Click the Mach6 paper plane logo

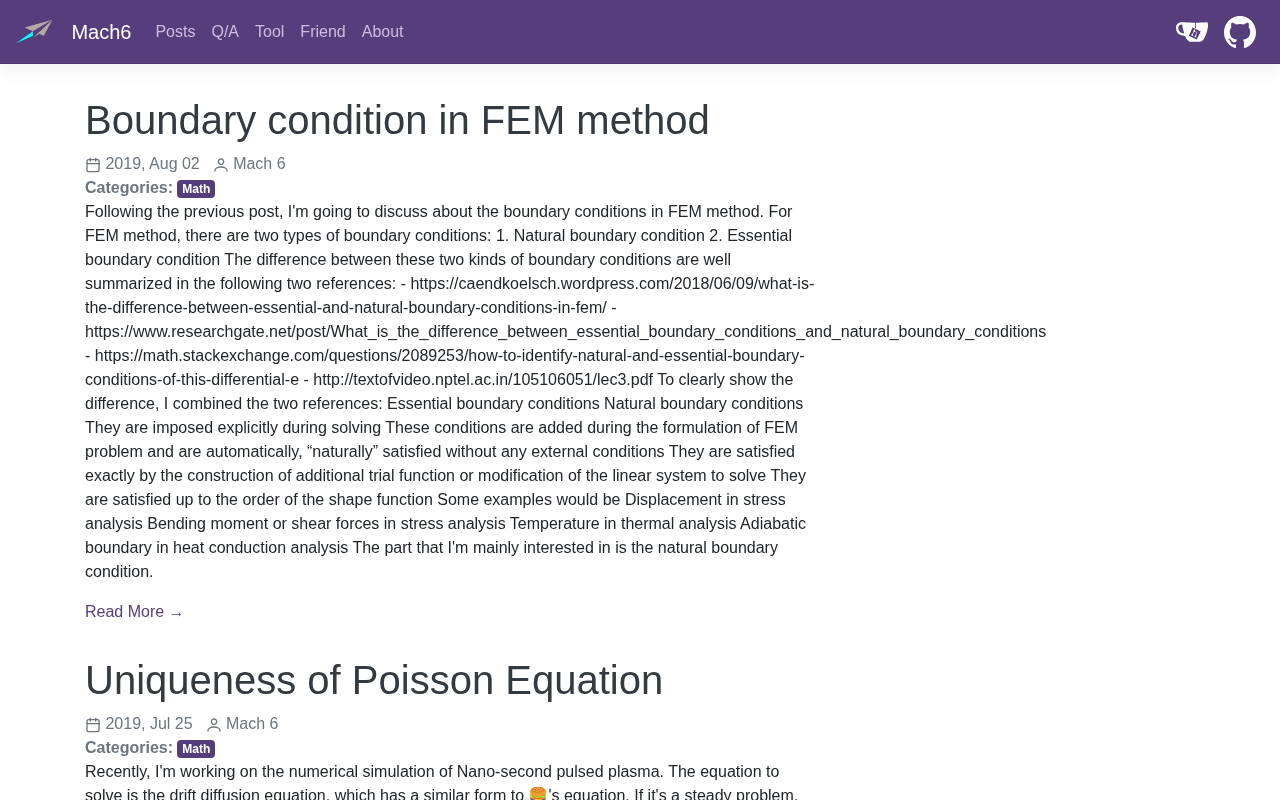point(34,32)
